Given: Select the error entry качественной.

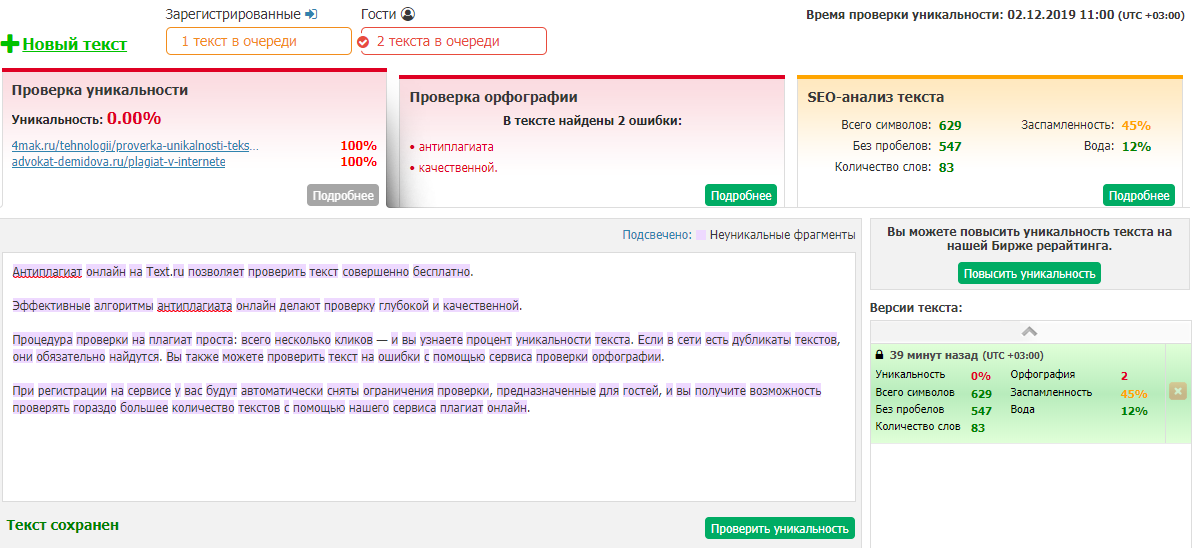Looking at the screenshot, I should point(458,167).
